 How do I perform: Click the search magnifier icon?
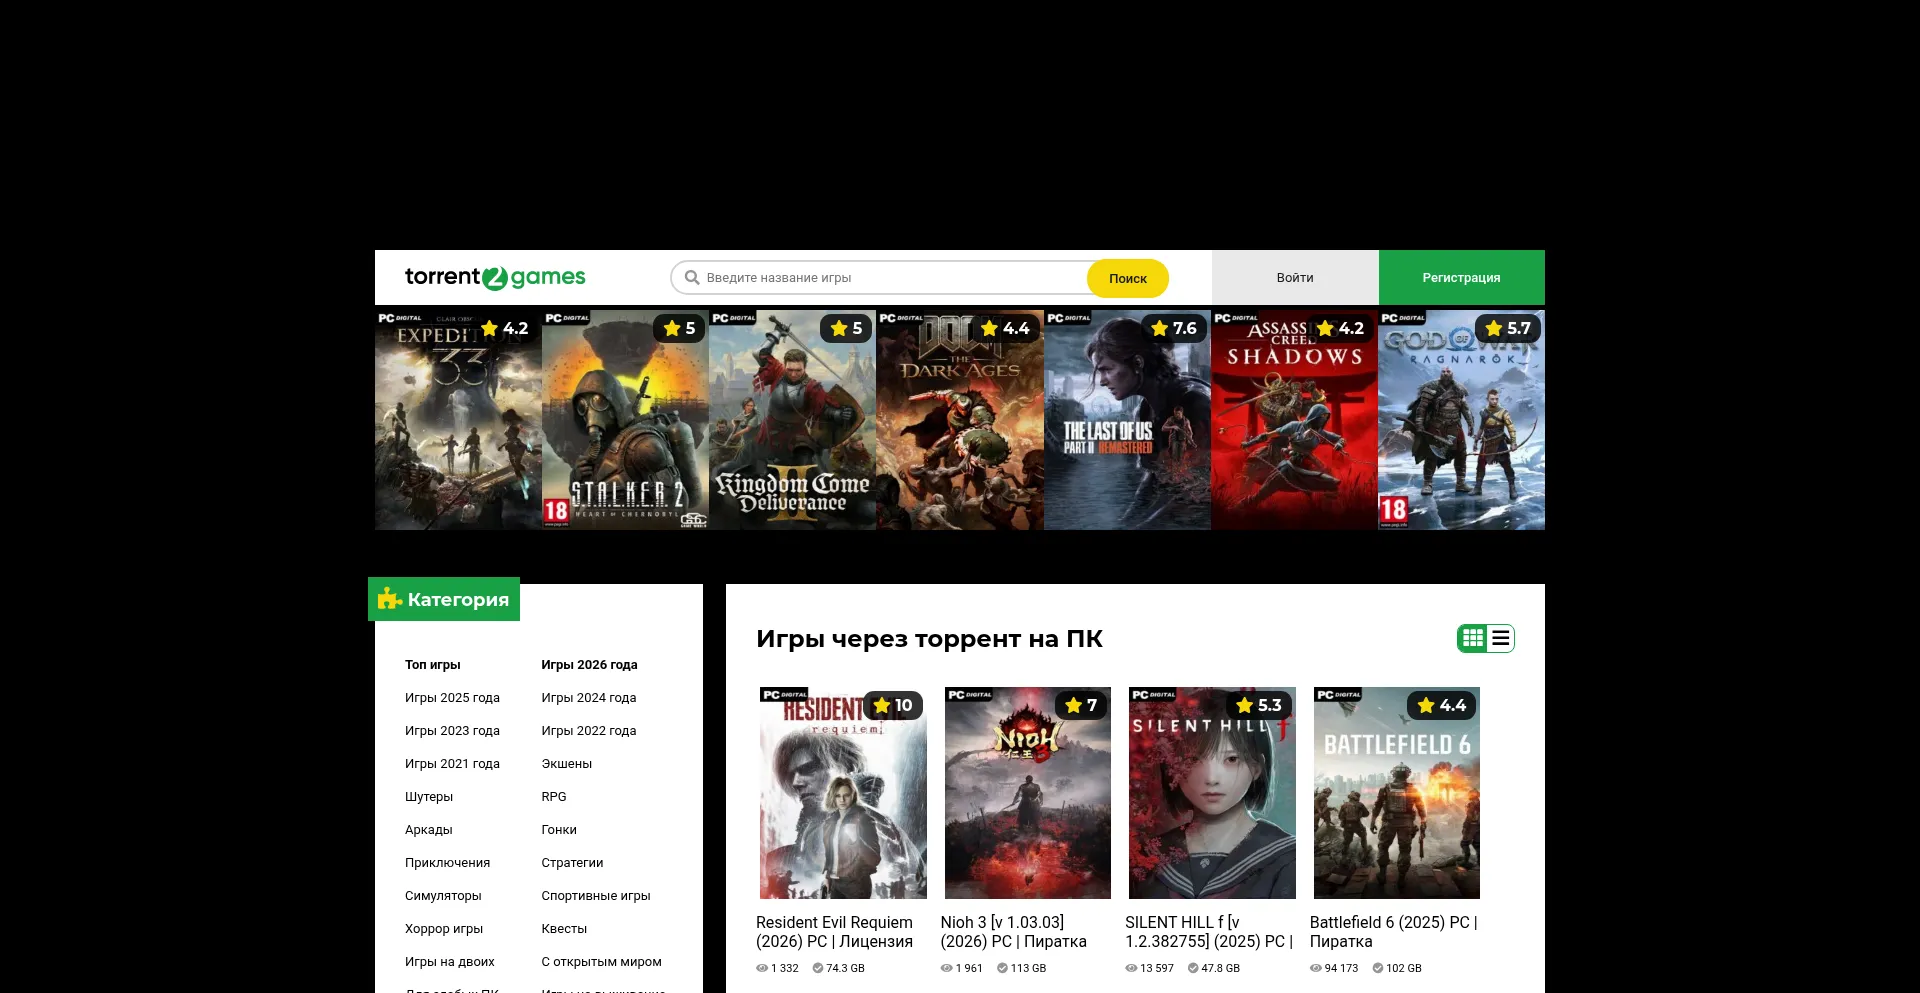691,277
